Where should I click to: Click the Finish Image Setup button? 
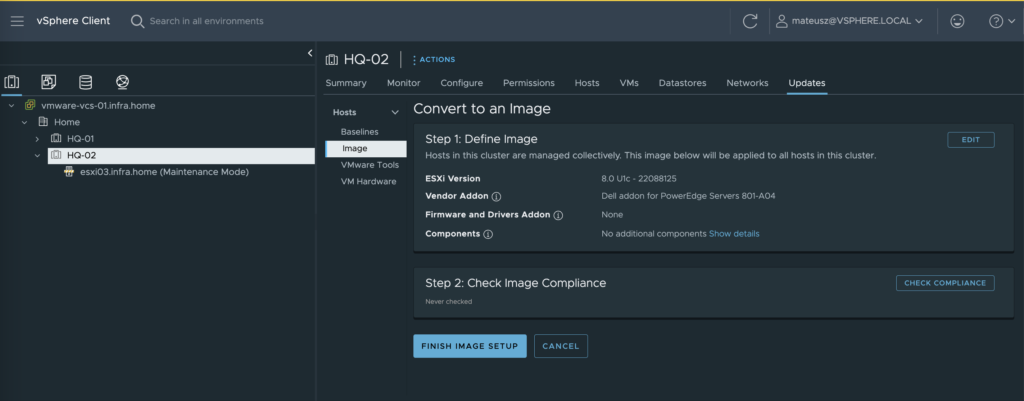coord(470,346)
